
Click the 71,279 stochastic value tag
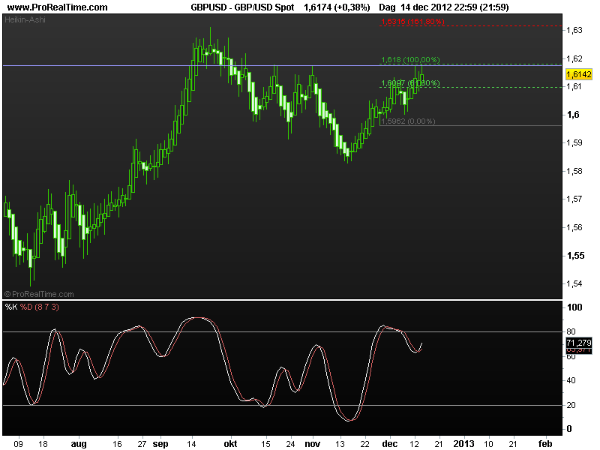click(x=579, y=343)
